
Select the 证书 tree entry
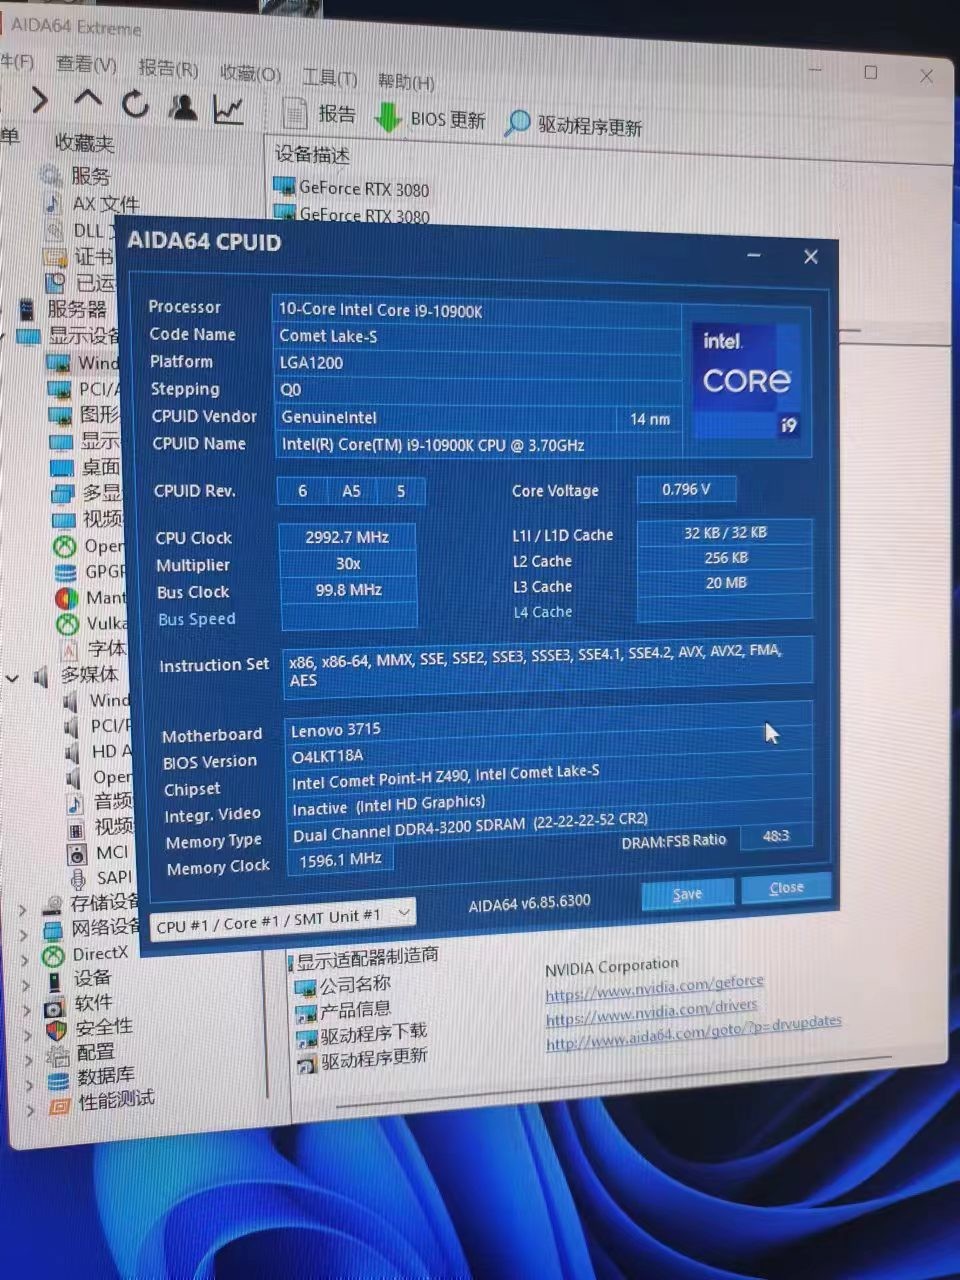point(93,257)
